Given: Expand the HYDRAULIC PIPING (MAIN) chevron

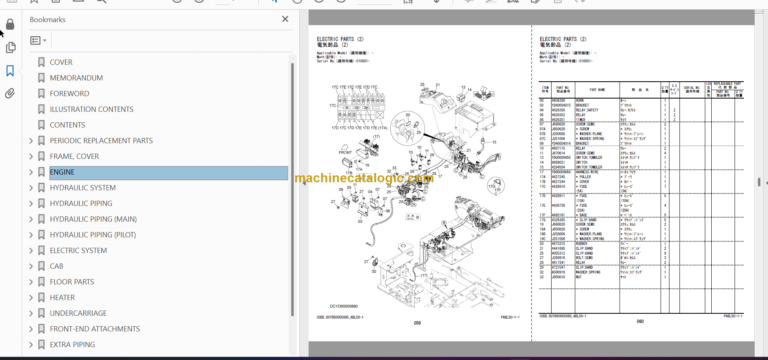Looking at the screenshot, I should click(x=31, y=219).
